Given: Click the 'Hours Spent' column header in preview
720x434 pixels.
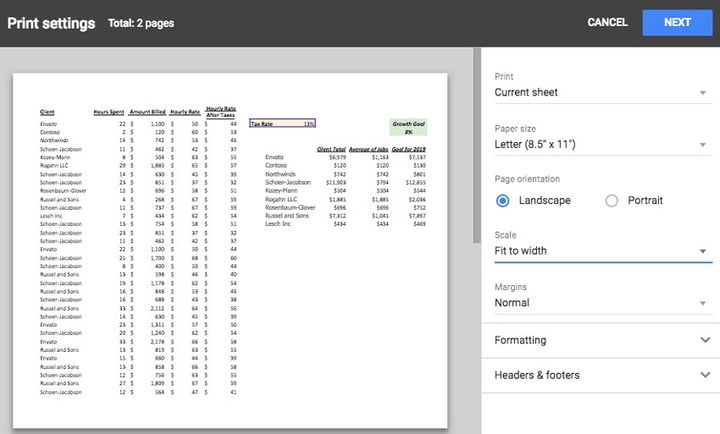Looking at the screenshot, I should pyautogui.click(x=109, y=112).
